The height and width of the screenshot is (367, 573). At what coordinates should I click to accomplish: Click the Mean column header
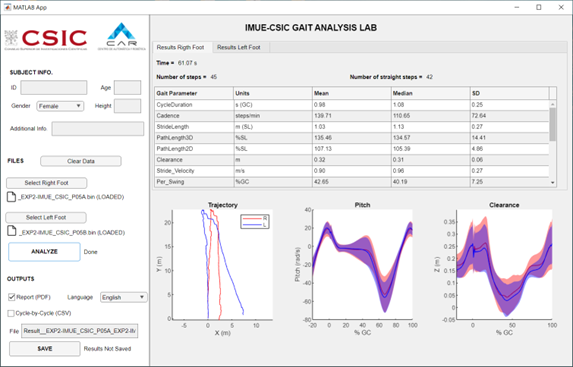[352, 93]
